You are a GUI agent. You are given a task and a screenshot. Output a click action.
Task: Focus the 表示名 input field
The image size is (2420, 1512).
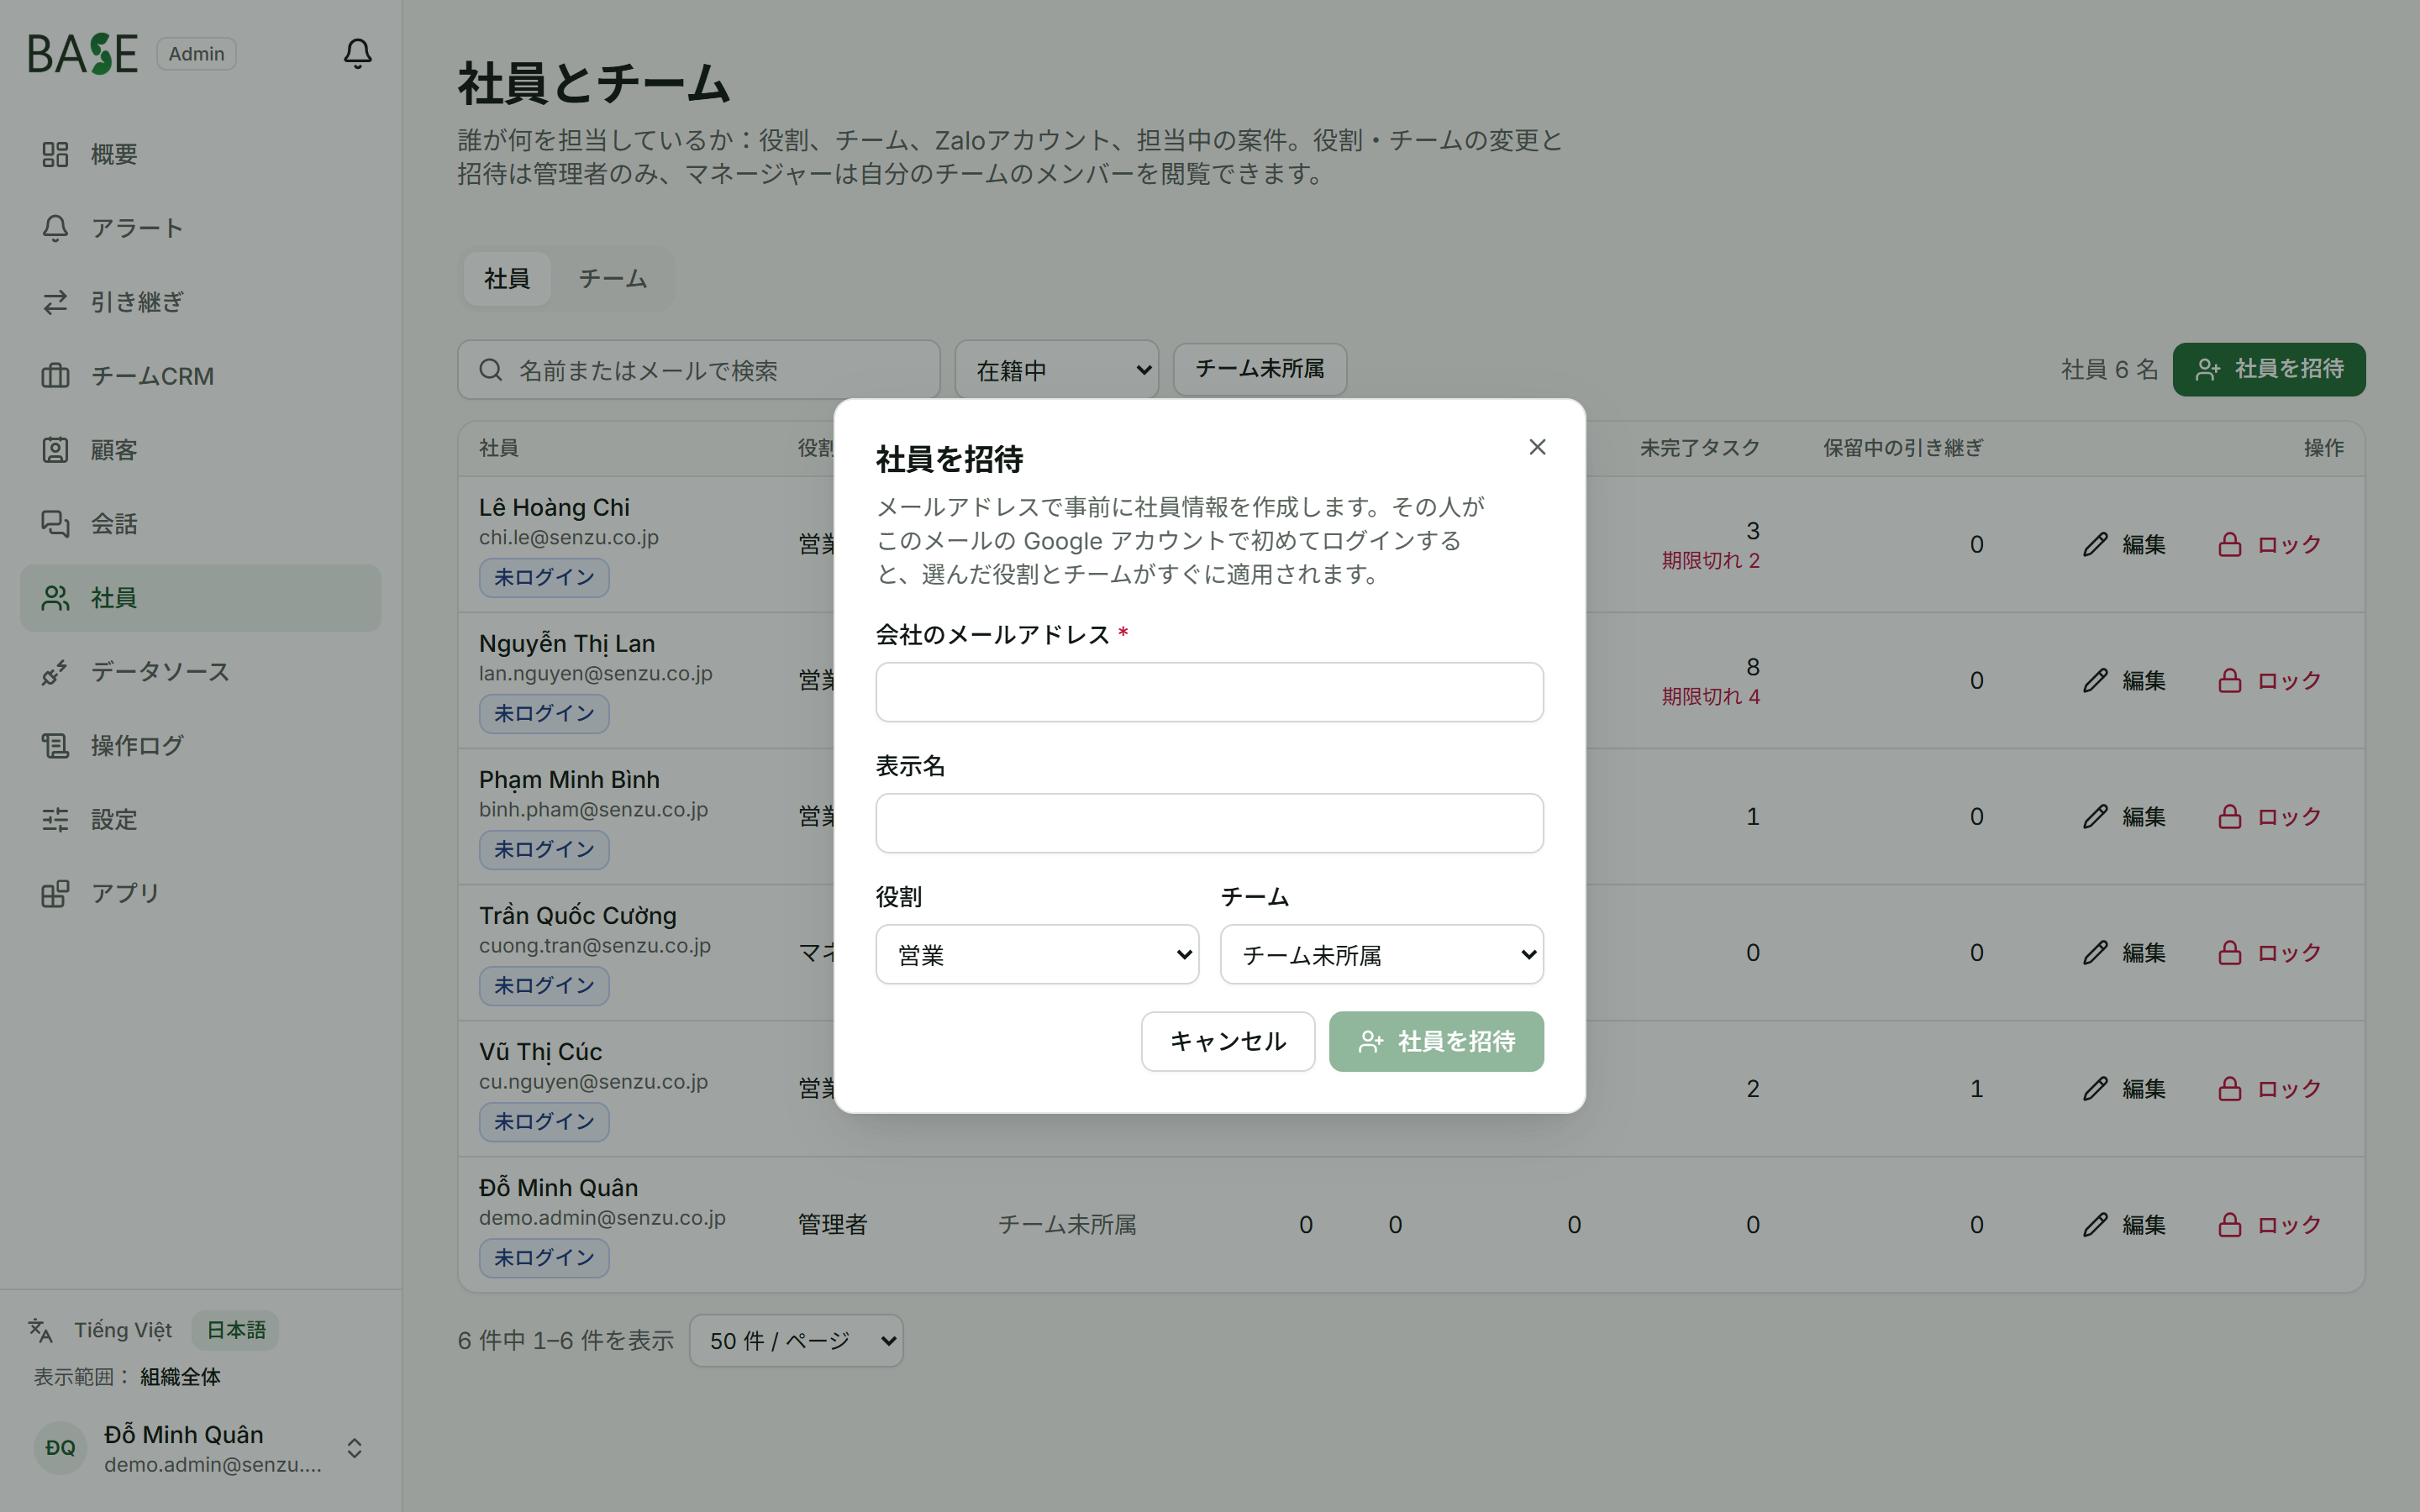pyautogui.click(x=1209, y=823)
